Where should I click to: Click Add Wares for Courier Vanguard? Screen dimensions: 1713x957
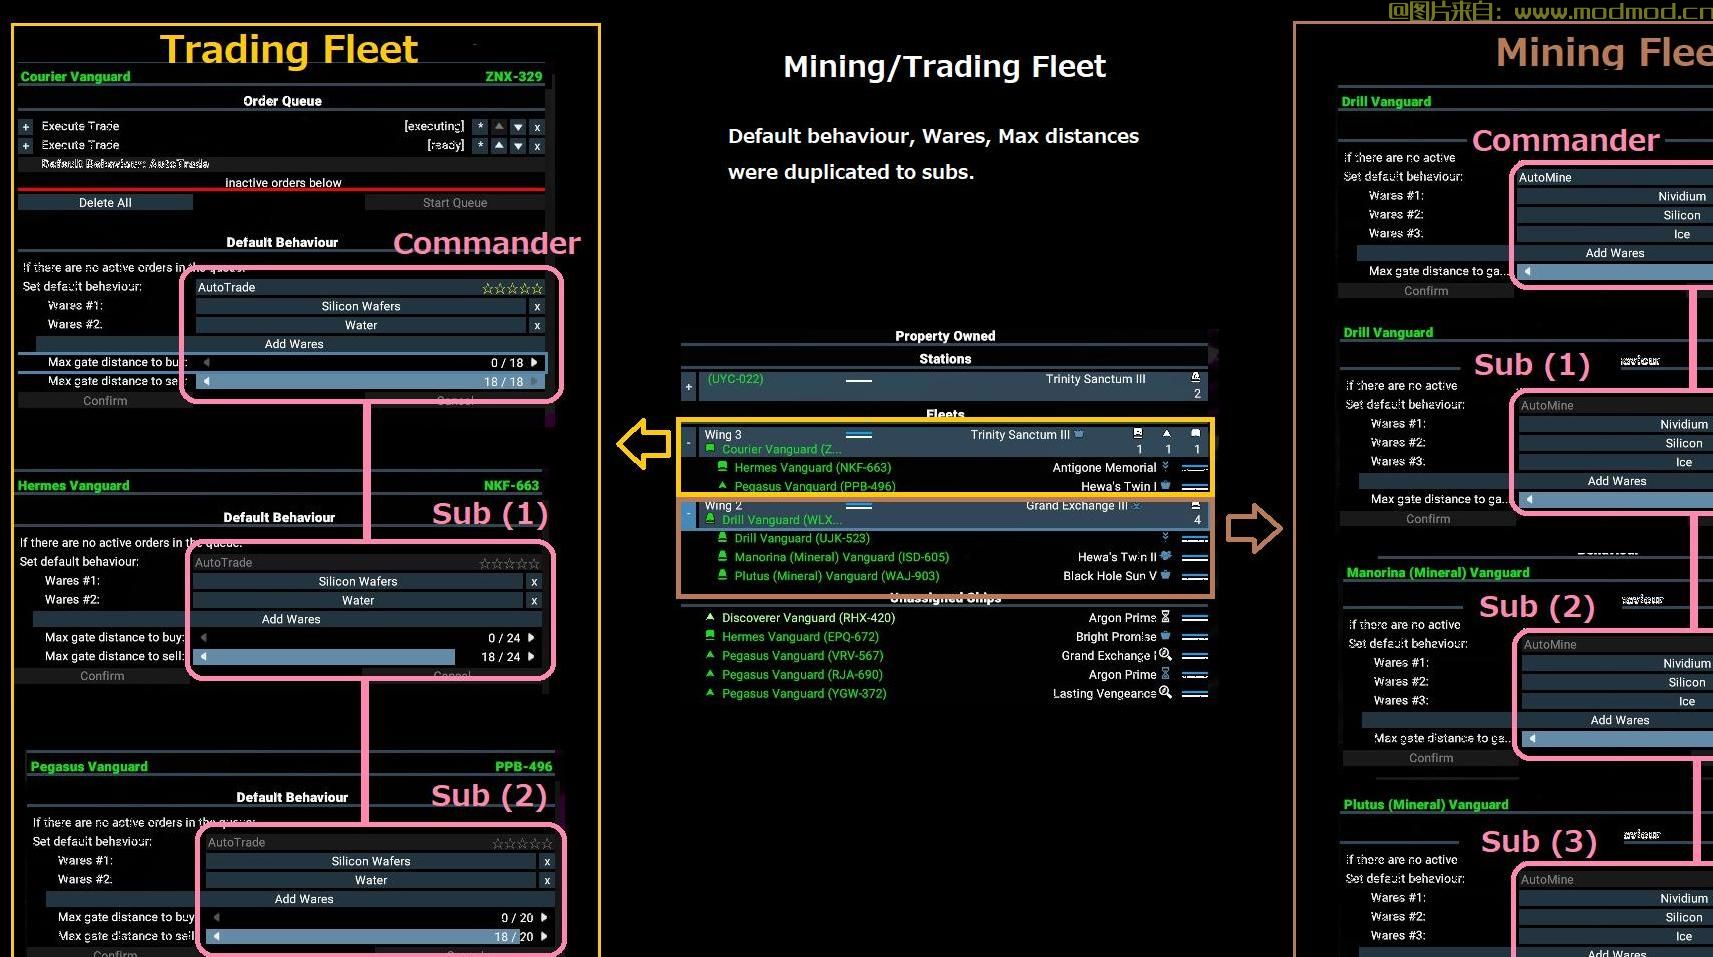pos(294,344)
